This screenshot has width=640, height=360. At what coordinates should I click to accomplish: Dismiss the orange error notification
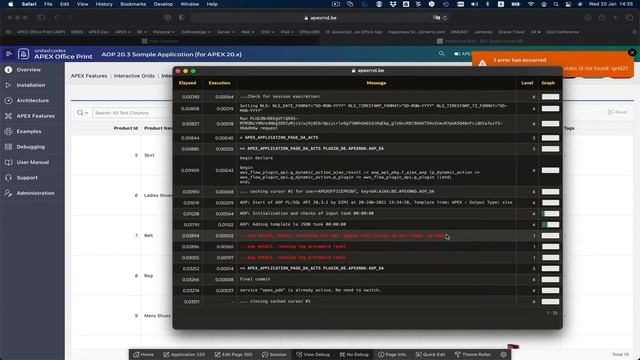pyautogui.click(x=632, y=52)
